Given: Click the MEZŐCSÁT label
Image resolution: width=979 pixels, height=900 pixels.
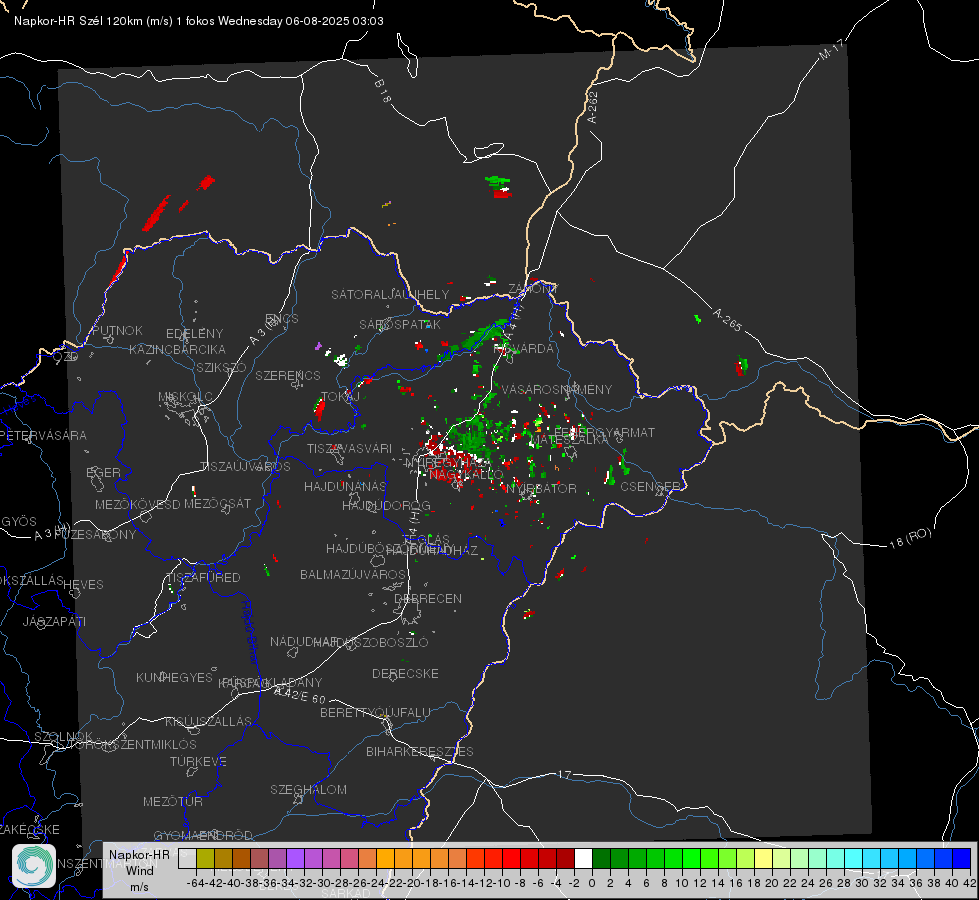Looking at the screenshot, I should [217, 503].
